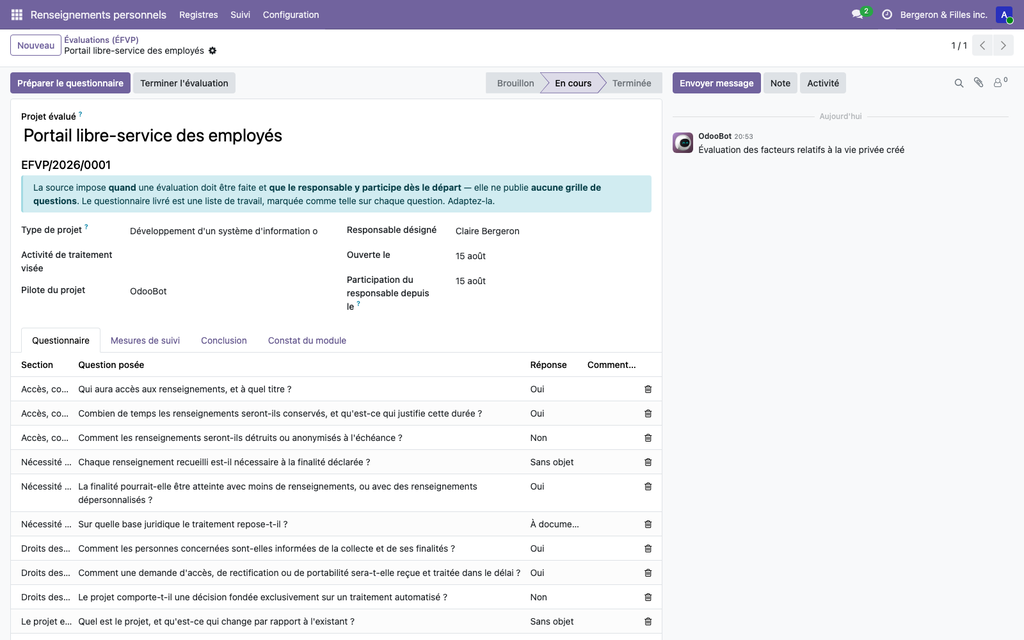
Task: Delete row 'Comment les personnes concernées sont-elles informées'
Action: click(x=648, y=549)
